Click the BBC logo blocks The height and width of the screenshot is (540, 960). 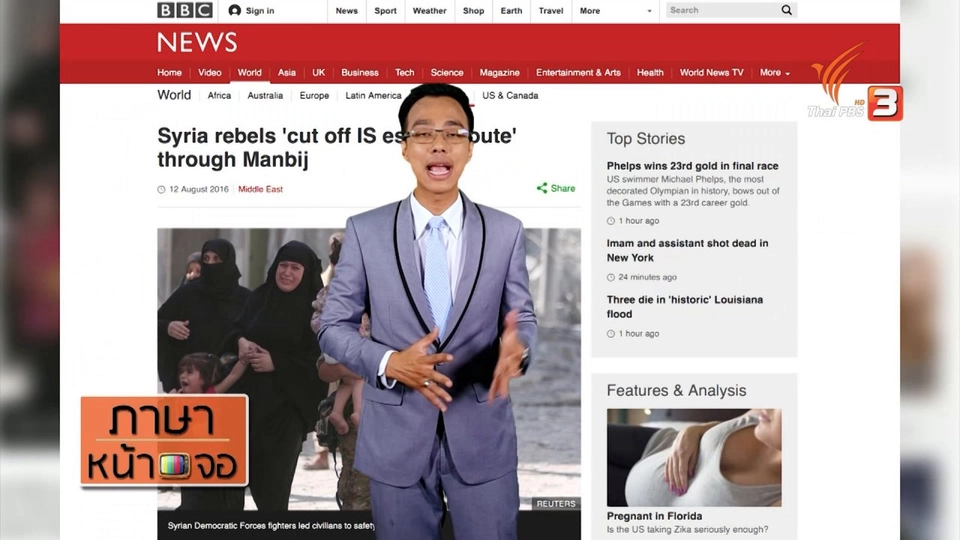pos(185,10)
